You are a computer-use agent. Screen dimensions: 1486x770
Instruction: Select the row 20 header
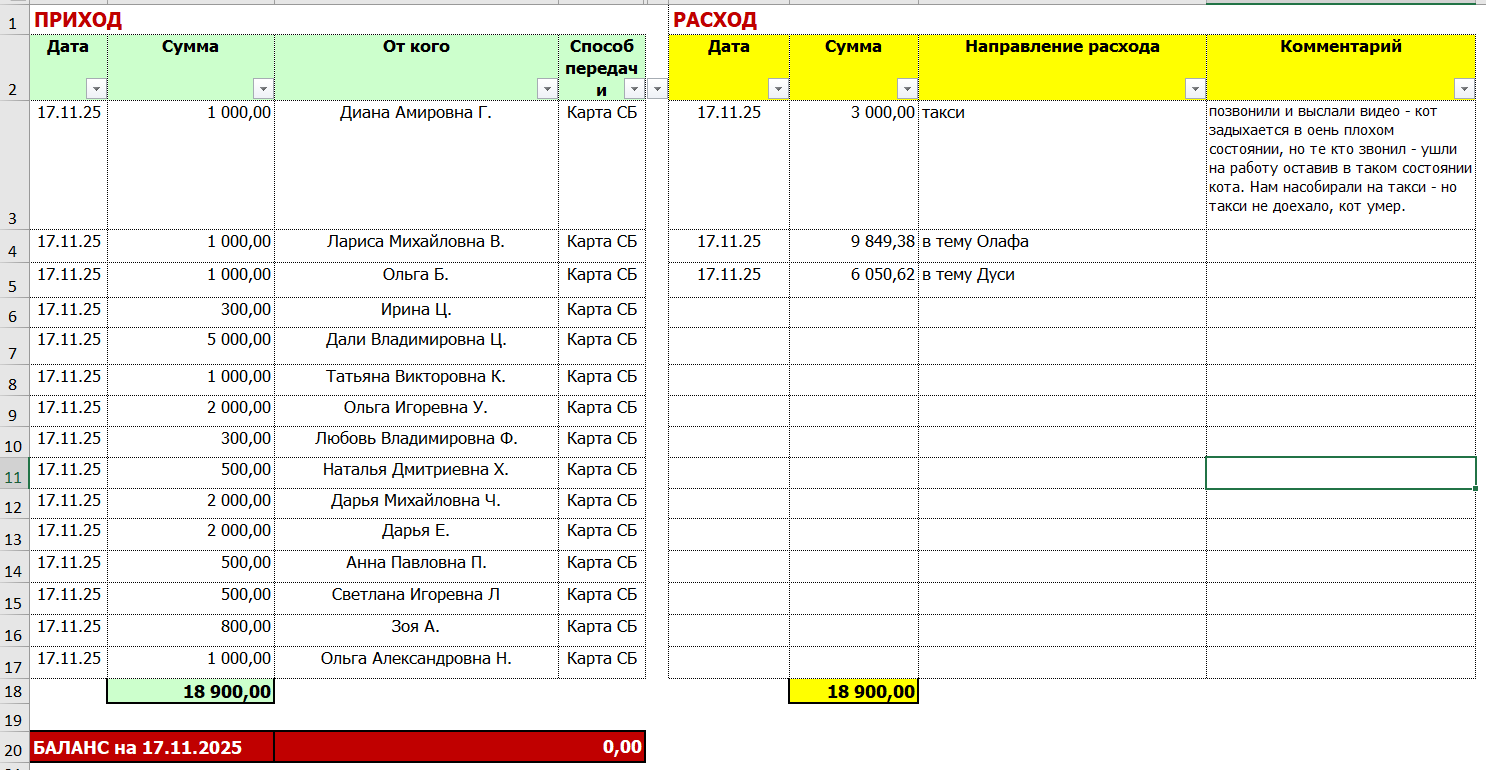pyautogui.click(x=14, y=750)
